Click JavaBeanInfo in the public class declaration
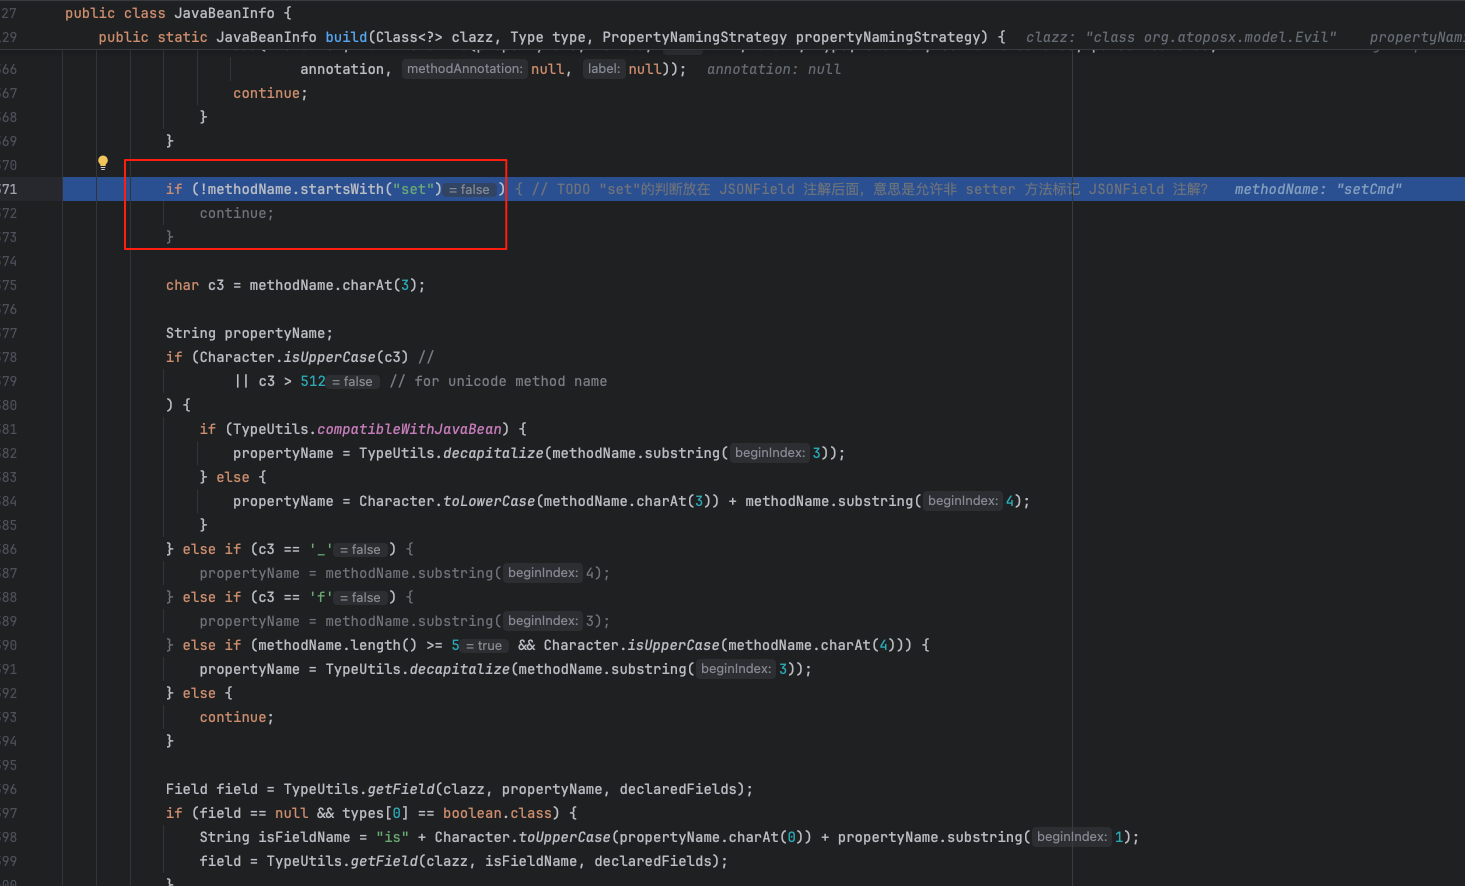The image size is (1465, 886). point(224,13)
